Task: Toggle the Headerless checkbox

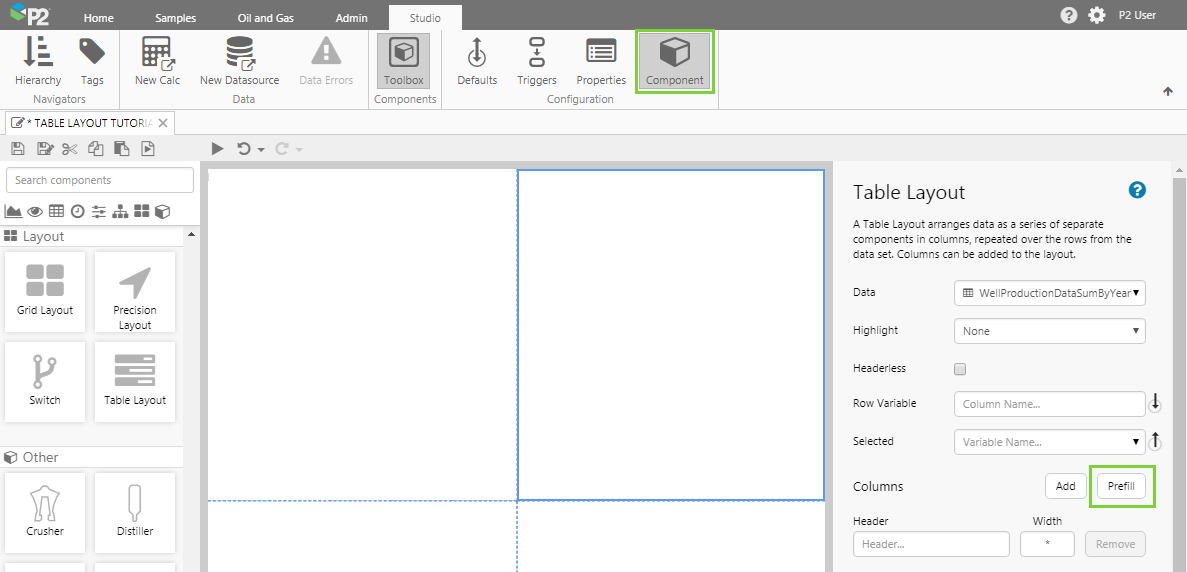Action: click(x=960, y=369)
